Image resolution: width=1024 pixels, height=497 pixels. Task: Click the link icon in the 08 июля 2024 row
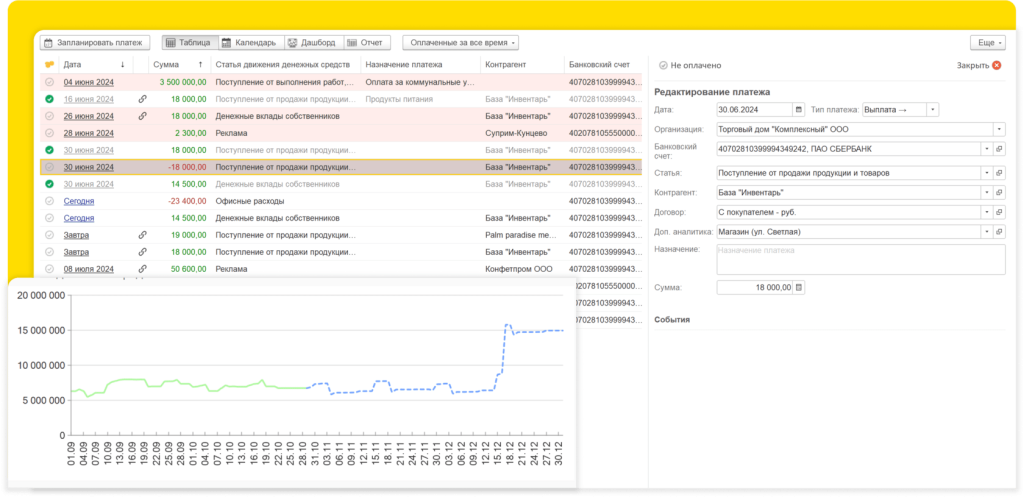[x=142, y=268]
